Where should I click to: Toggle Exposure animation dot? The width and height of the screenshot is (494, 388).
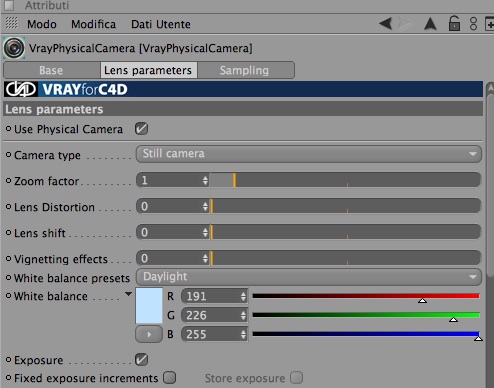(x=8, y=360)
